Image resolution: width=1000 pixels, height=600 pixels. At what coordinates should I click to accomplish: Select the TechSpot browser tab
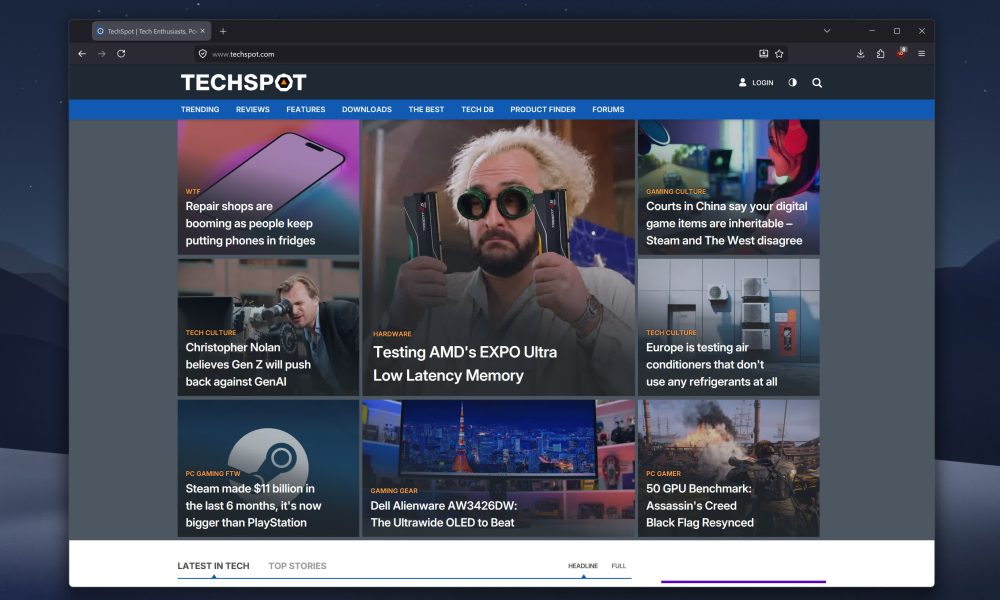(x=151, y=31)
